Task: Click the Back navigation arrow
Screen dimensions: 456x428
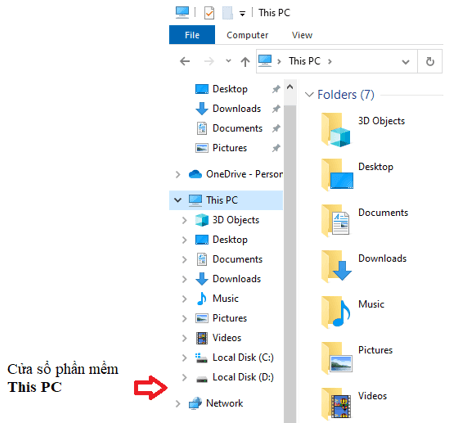Action: pos(185,61)
